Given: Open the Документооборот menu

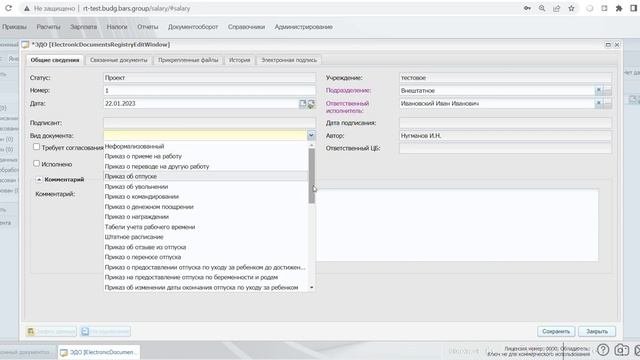Looking at the screenshot, I should [193, 27].
